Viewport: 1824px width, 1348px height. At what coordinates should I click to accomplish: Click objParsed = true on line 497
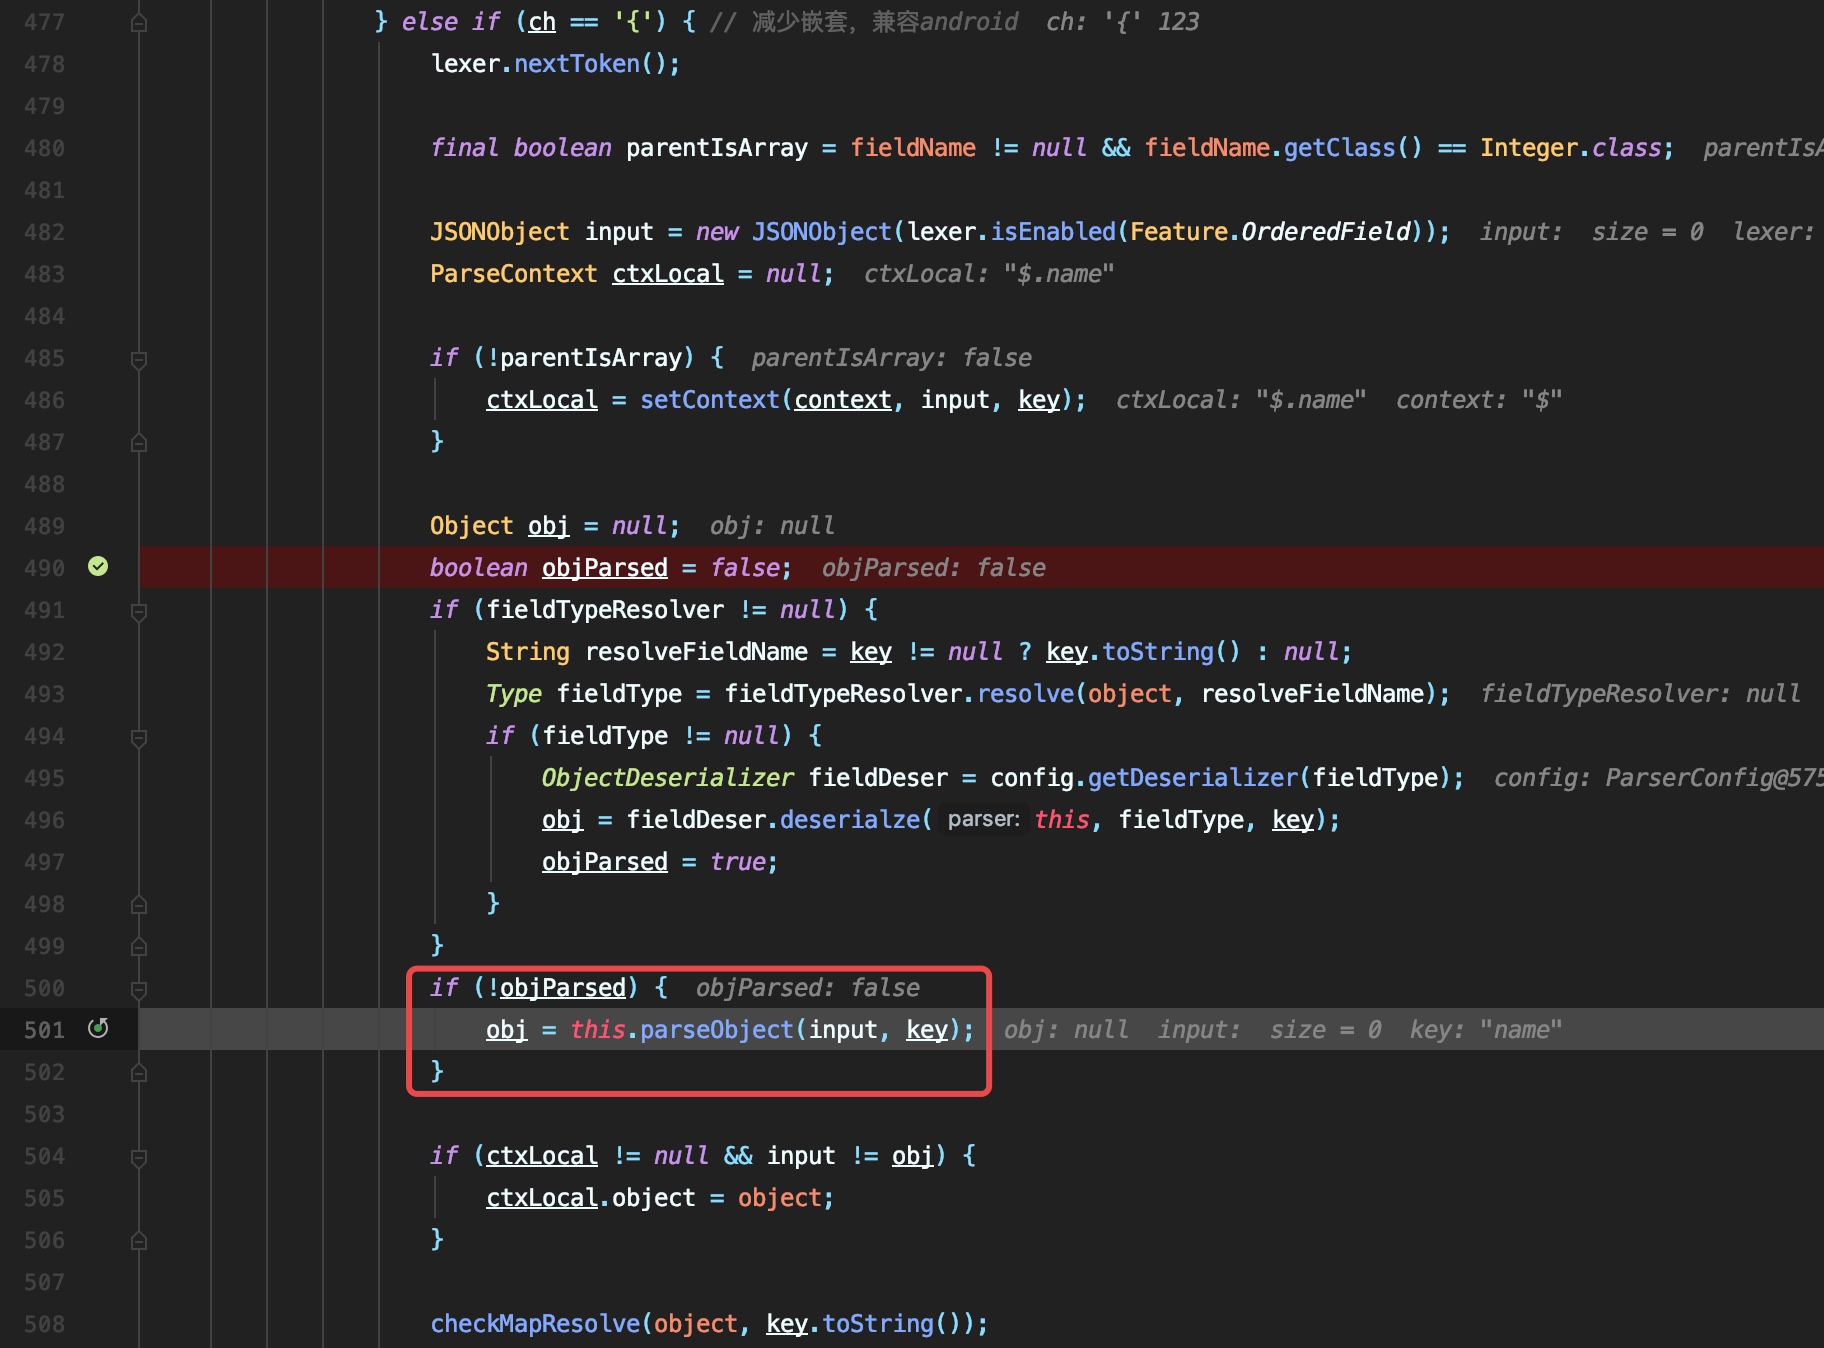(659, 862)
